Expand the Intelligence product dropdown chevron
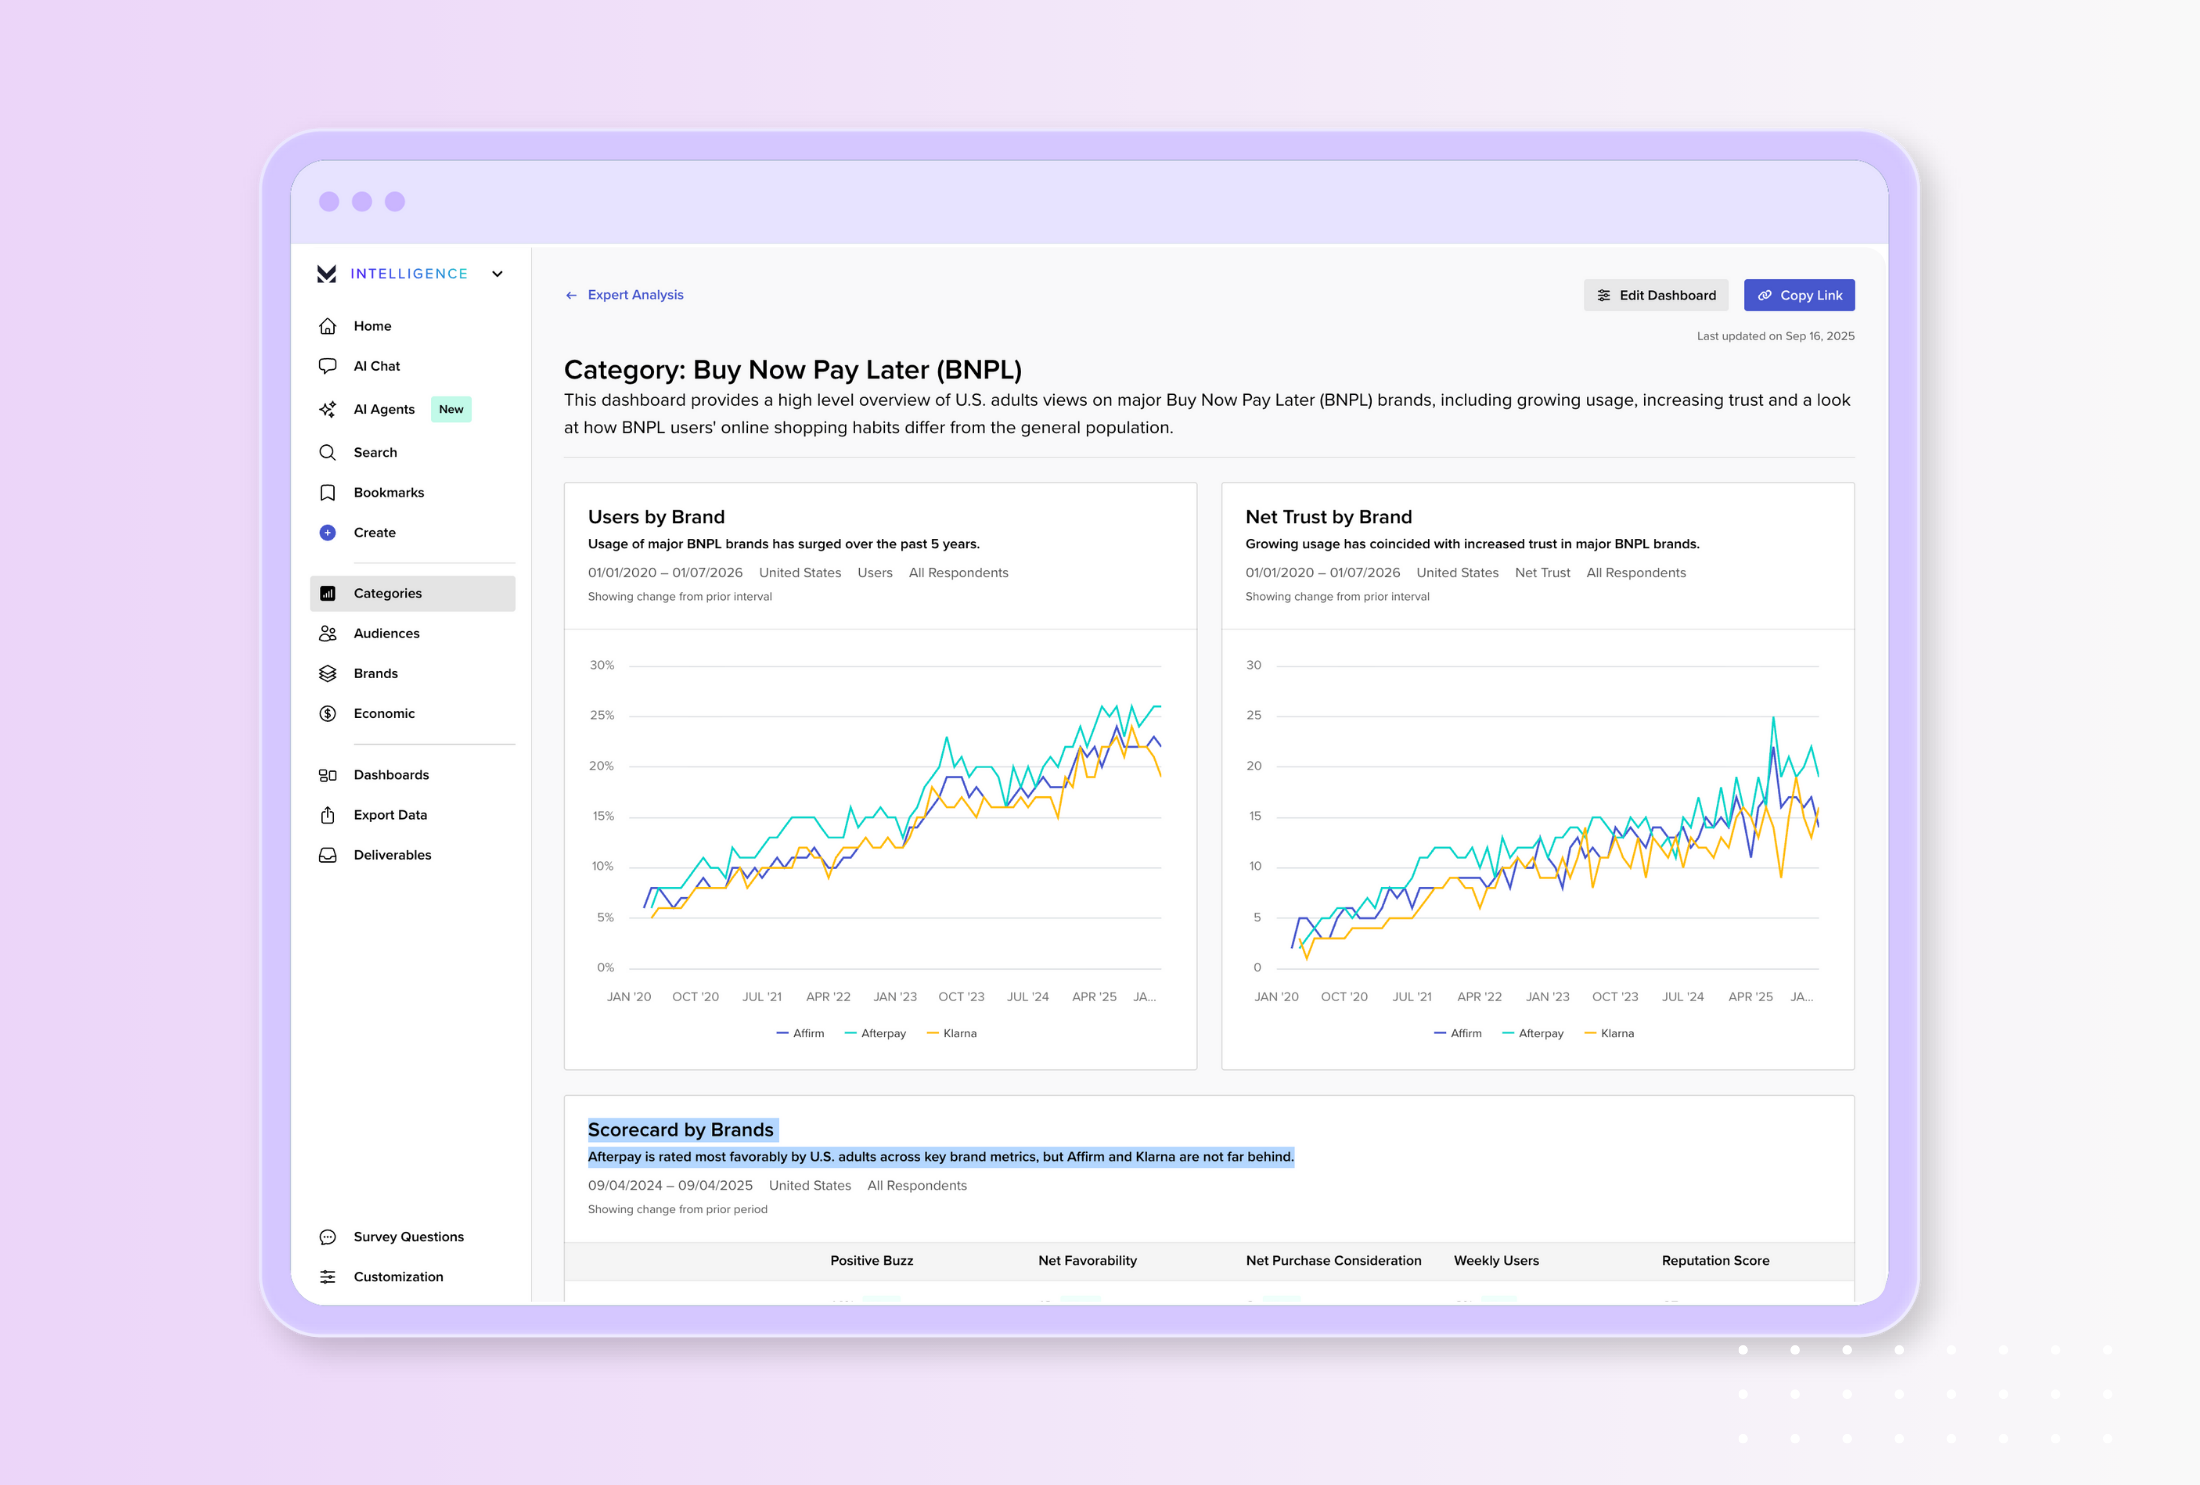This screenshot has width=2200, height=1485. 497,274
